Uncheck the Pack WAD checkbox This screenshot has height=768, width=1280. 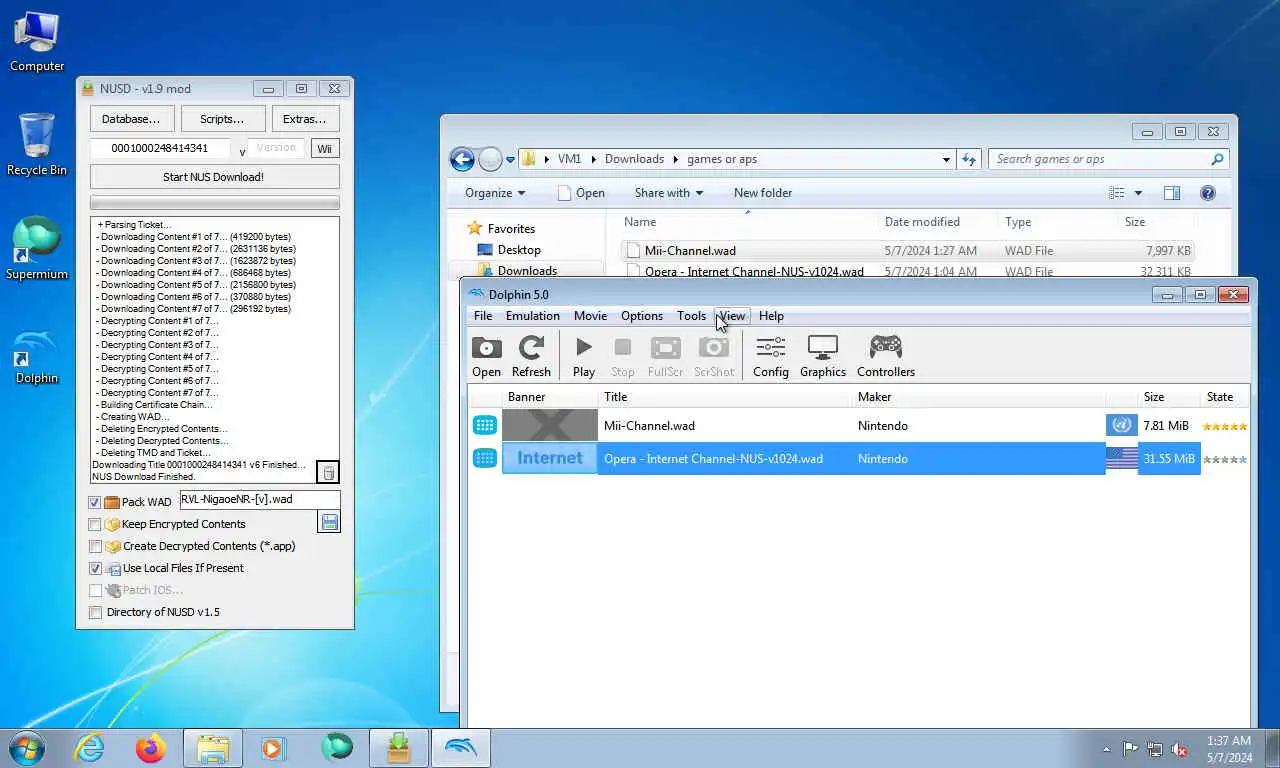pos(95,503)
